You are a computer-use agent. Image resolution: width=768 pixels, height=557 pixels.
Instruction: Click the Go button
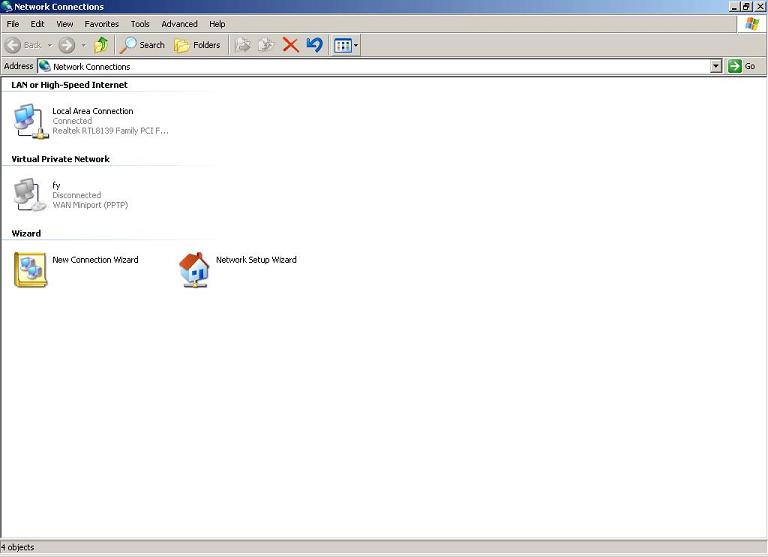pos(742,66)
